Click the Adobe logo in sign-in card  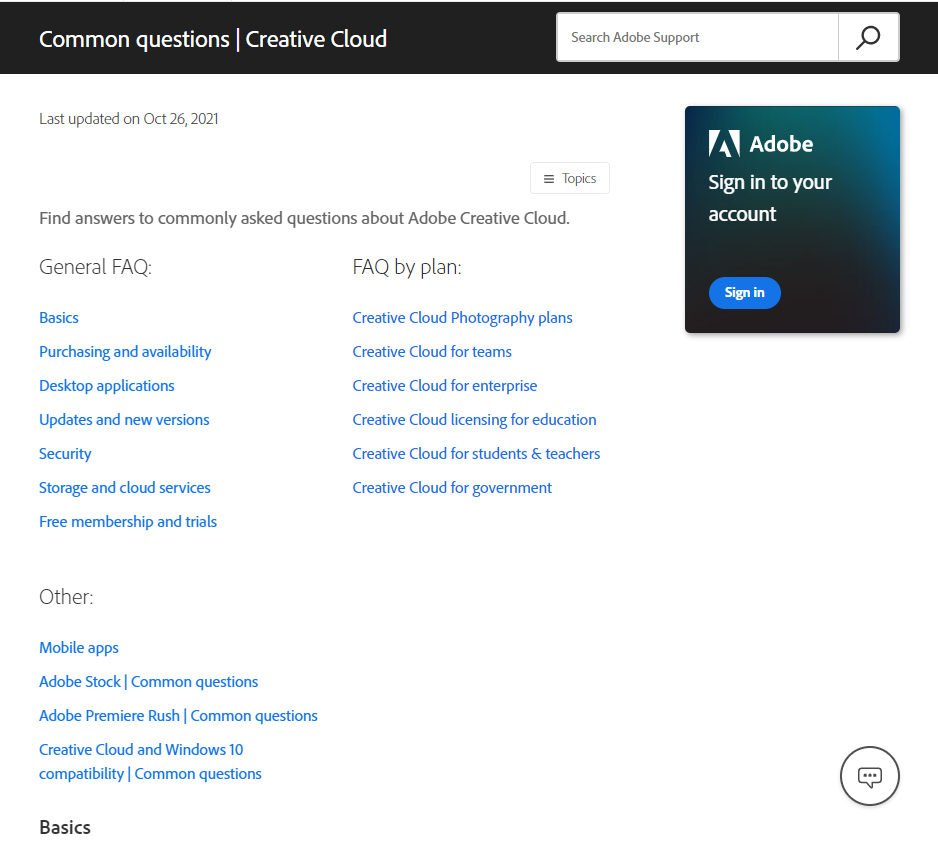(x=725, y=144)
